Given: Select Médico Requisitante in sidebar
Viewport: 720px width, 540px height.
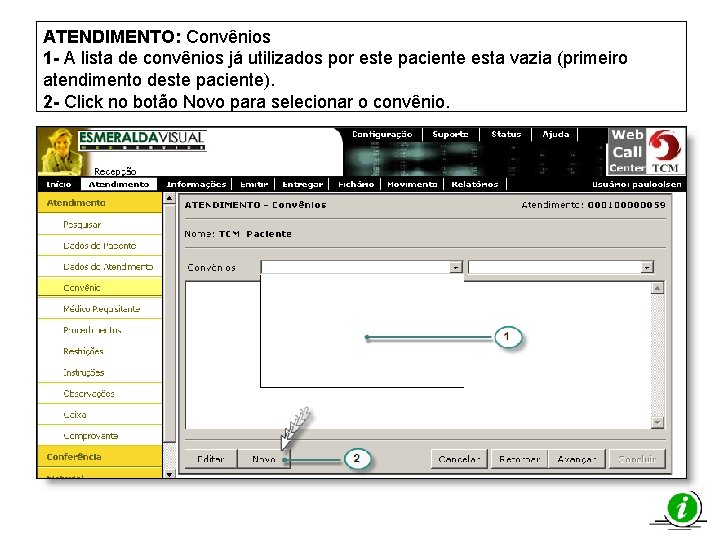Looking at the screenshot, I should coord(100,309).
